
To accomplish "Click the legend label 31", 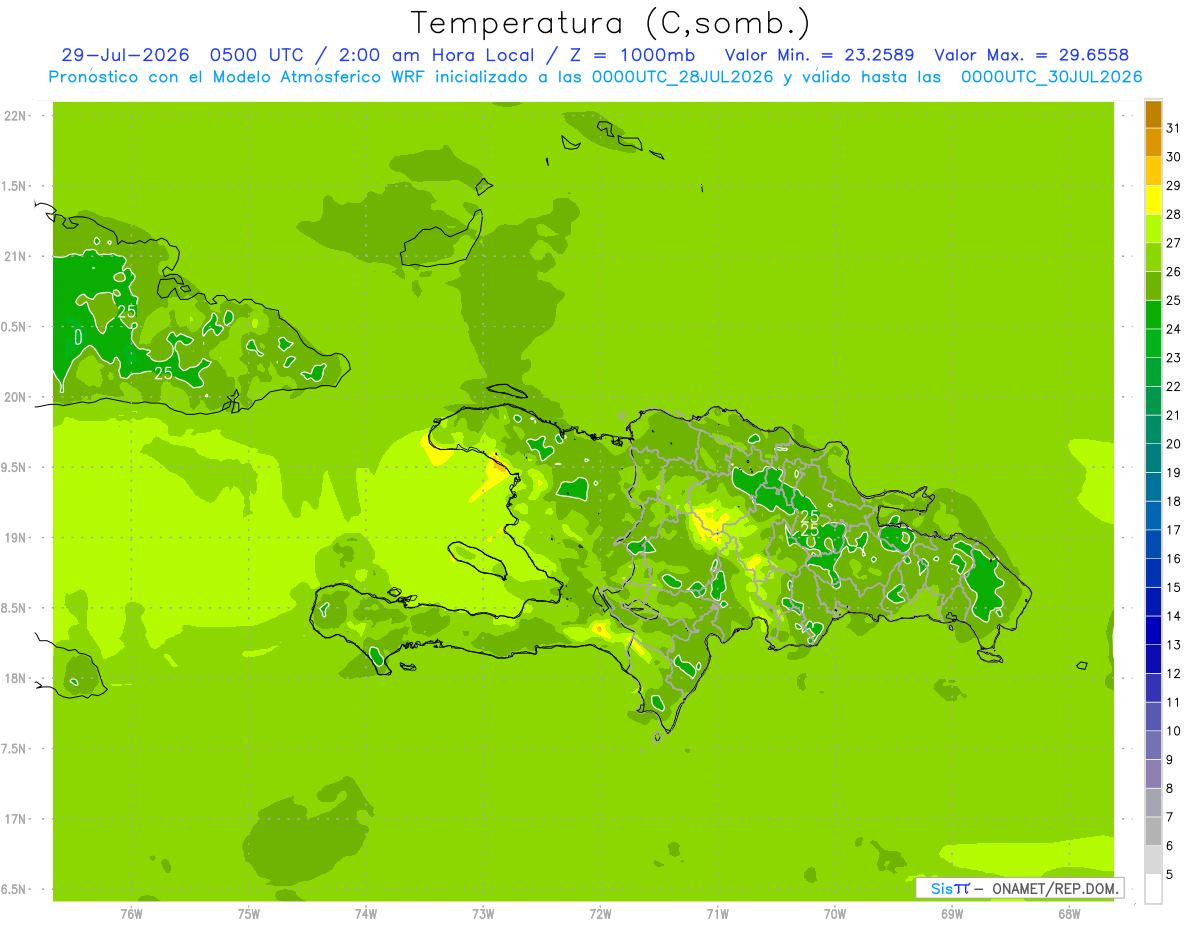I will pos(1173,128).
